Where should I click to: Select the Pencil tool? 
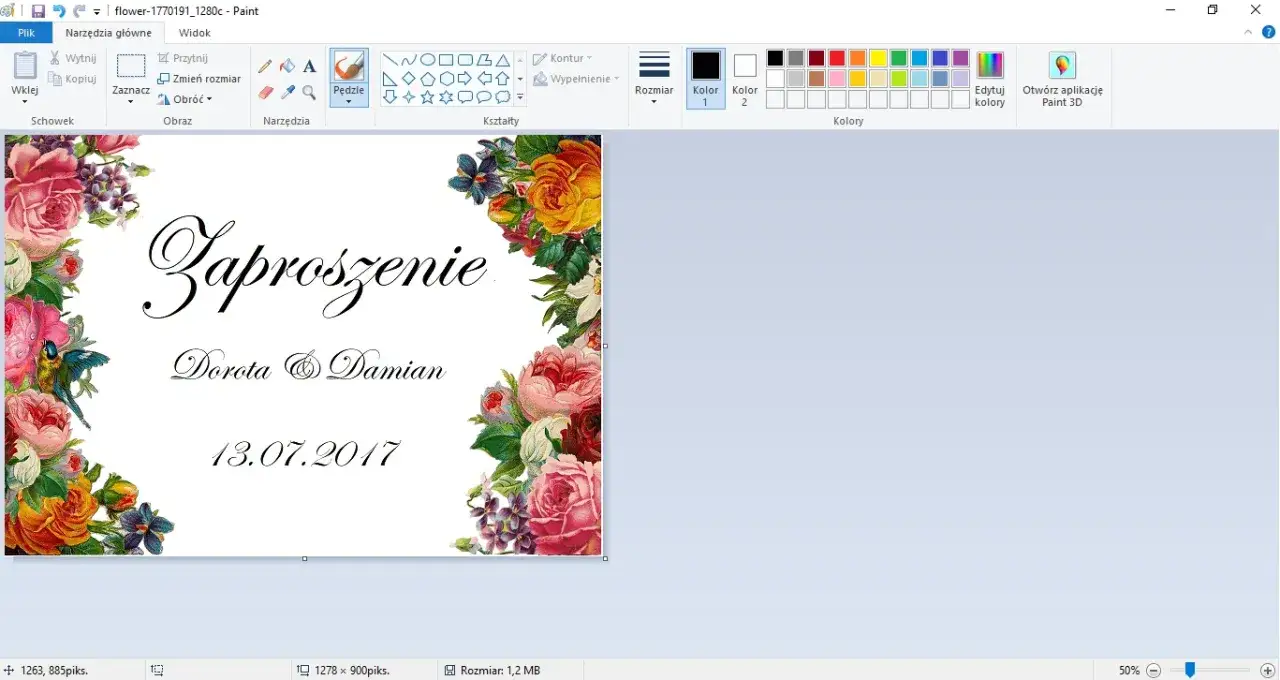pos(264,66)
